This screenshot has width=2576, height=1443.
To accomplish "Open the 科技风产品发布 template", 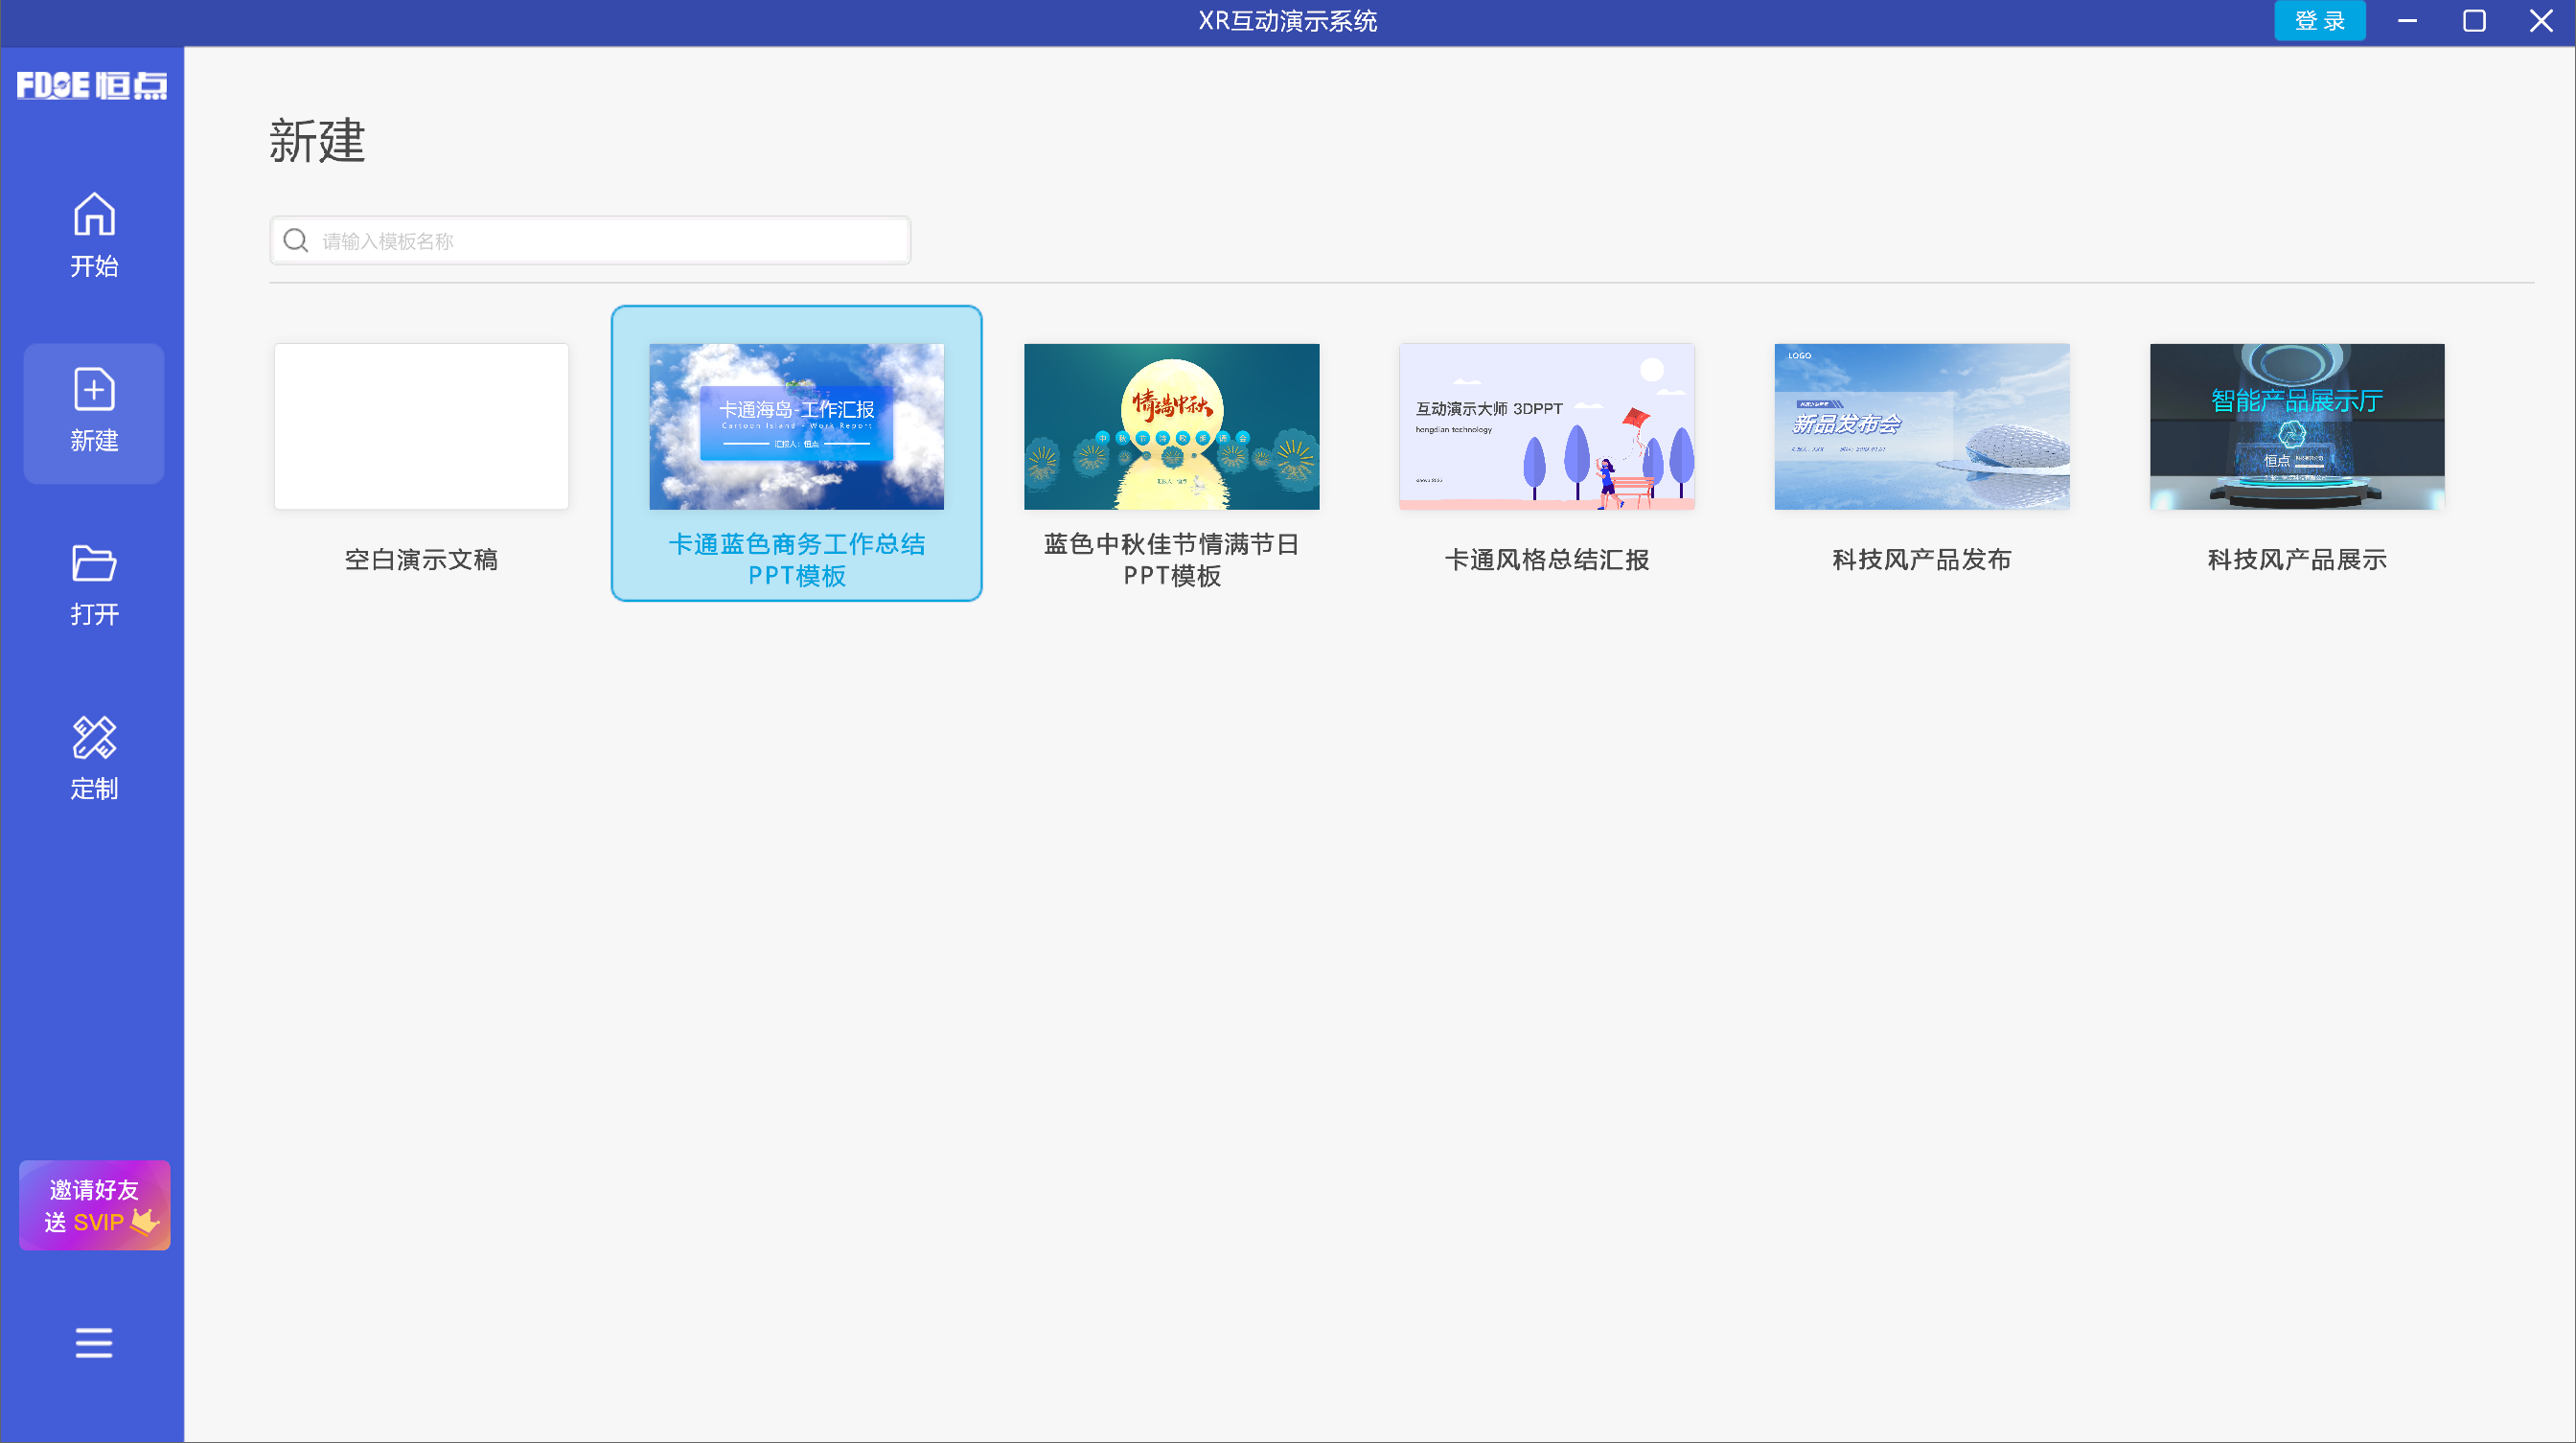I will pos(1921,427).
